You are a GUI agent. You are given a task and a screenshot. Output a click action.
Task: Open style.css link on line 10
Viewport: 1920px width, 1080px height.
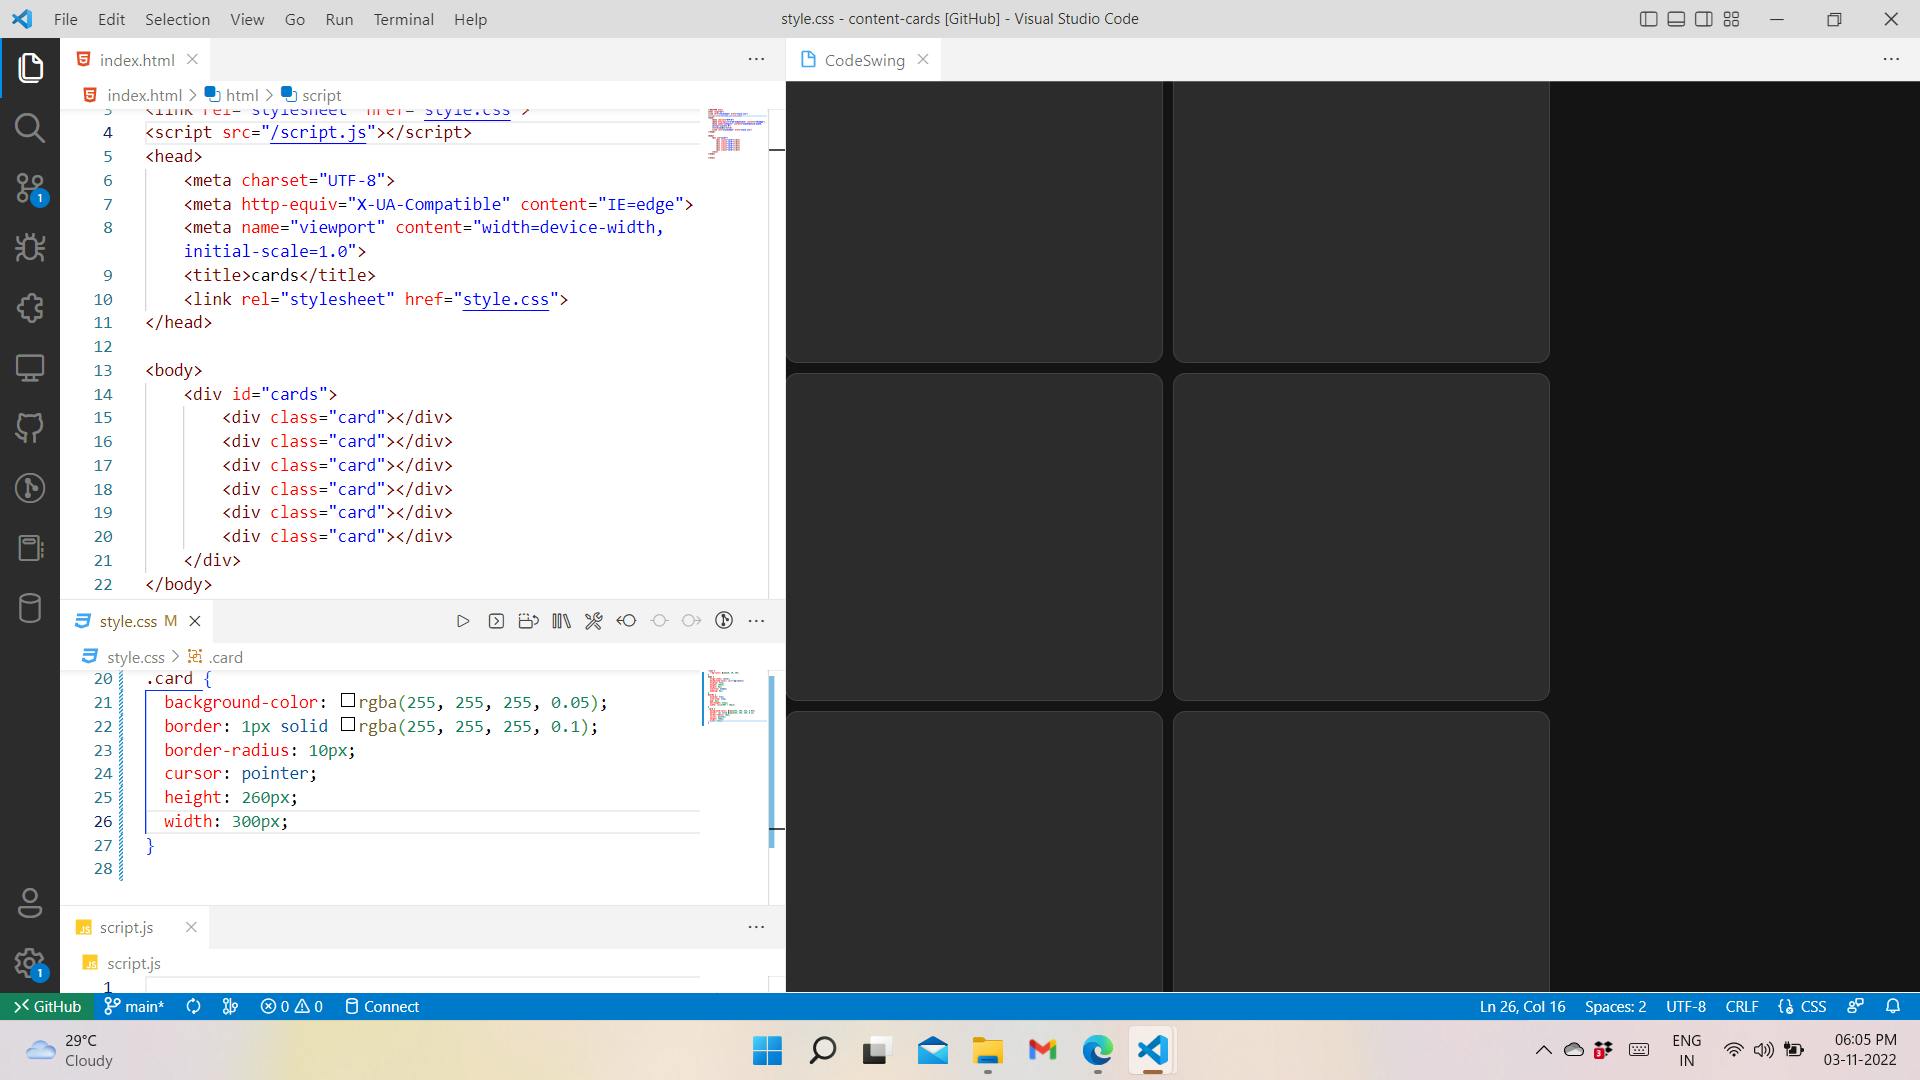tap(506, 299)
